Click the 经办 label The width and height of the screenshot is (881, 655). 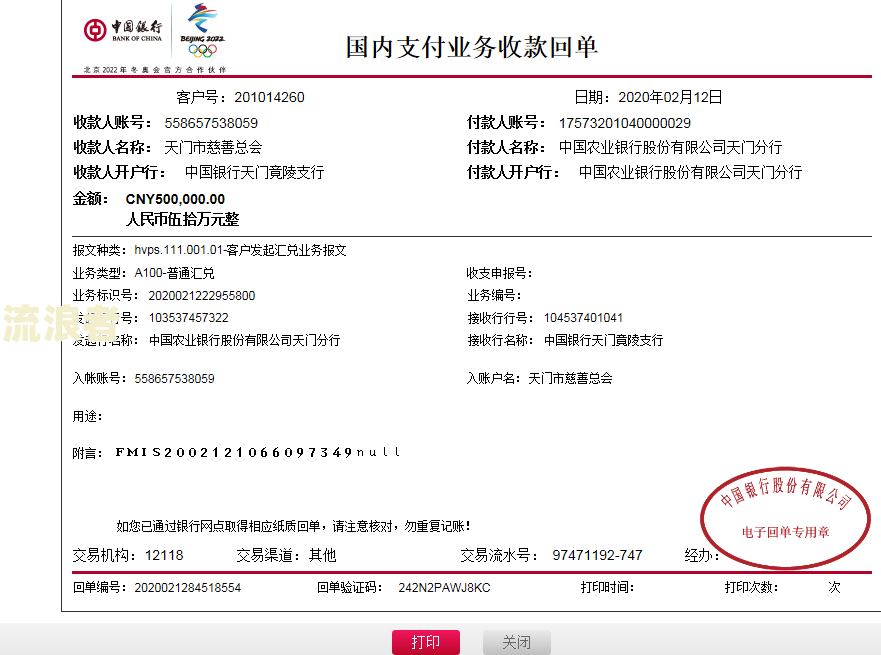click(701, 556)
